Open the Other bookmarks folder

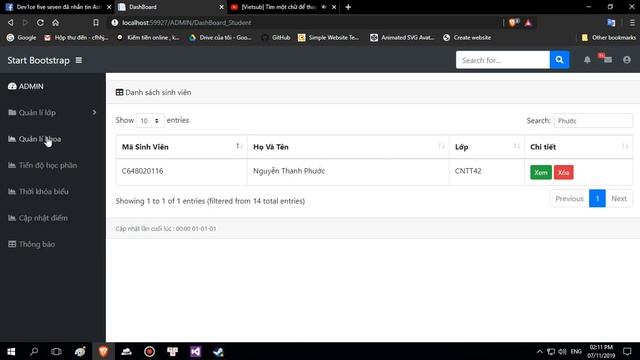(x=609, y=38)
